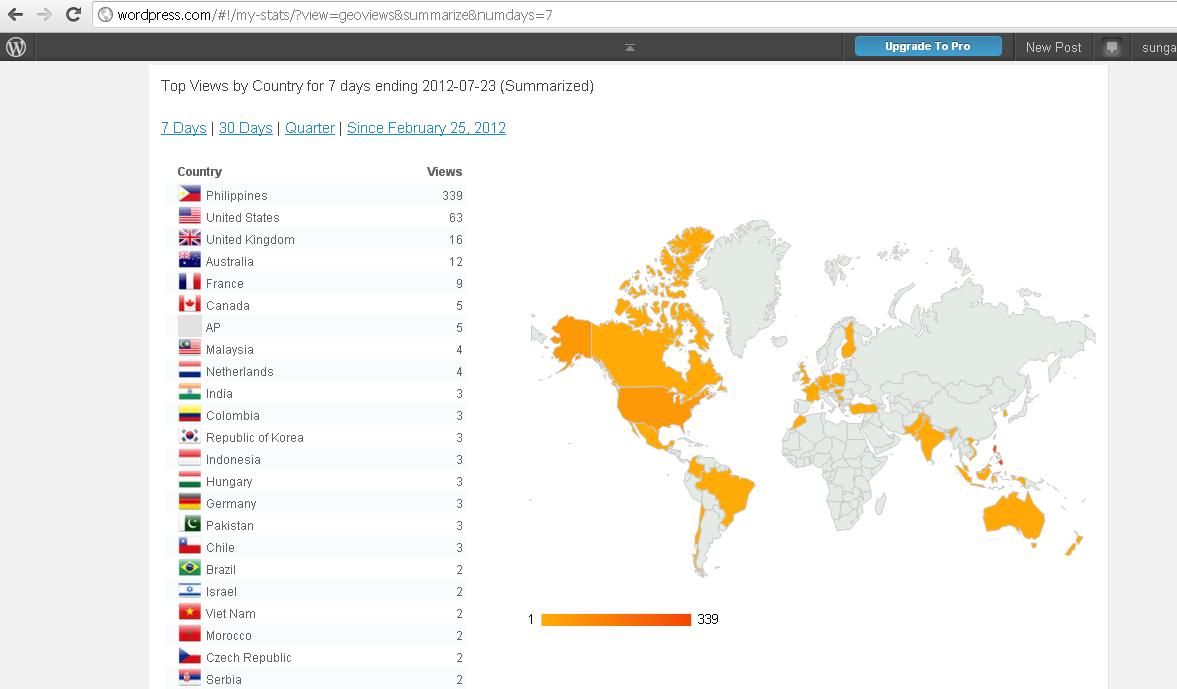Screen dimensions: 1177x689
Task: View stats Since February 25, 2012
Action: 426,128
